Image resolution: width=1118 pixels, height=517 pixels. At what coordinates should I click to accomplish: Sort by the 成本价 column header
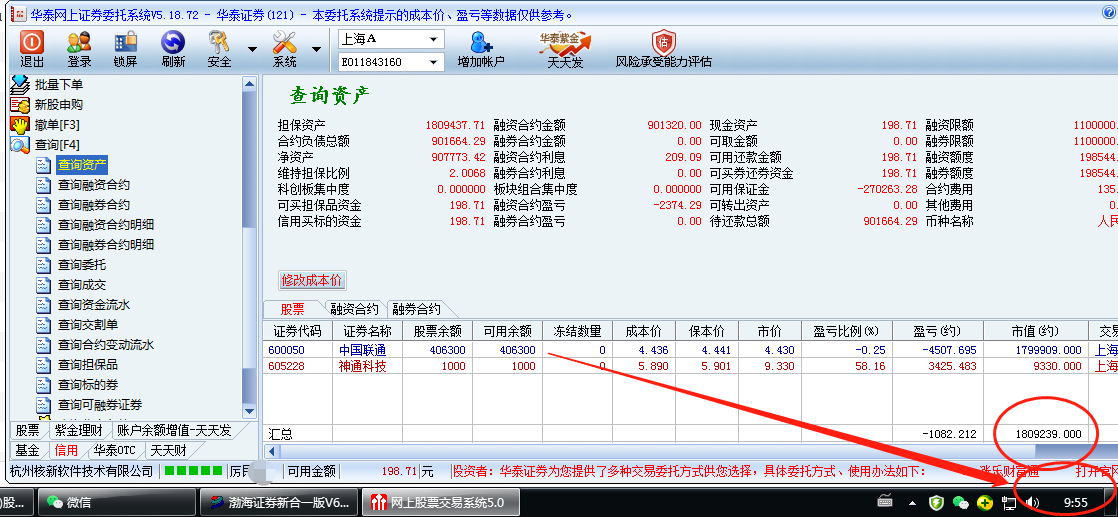[644, 332]
